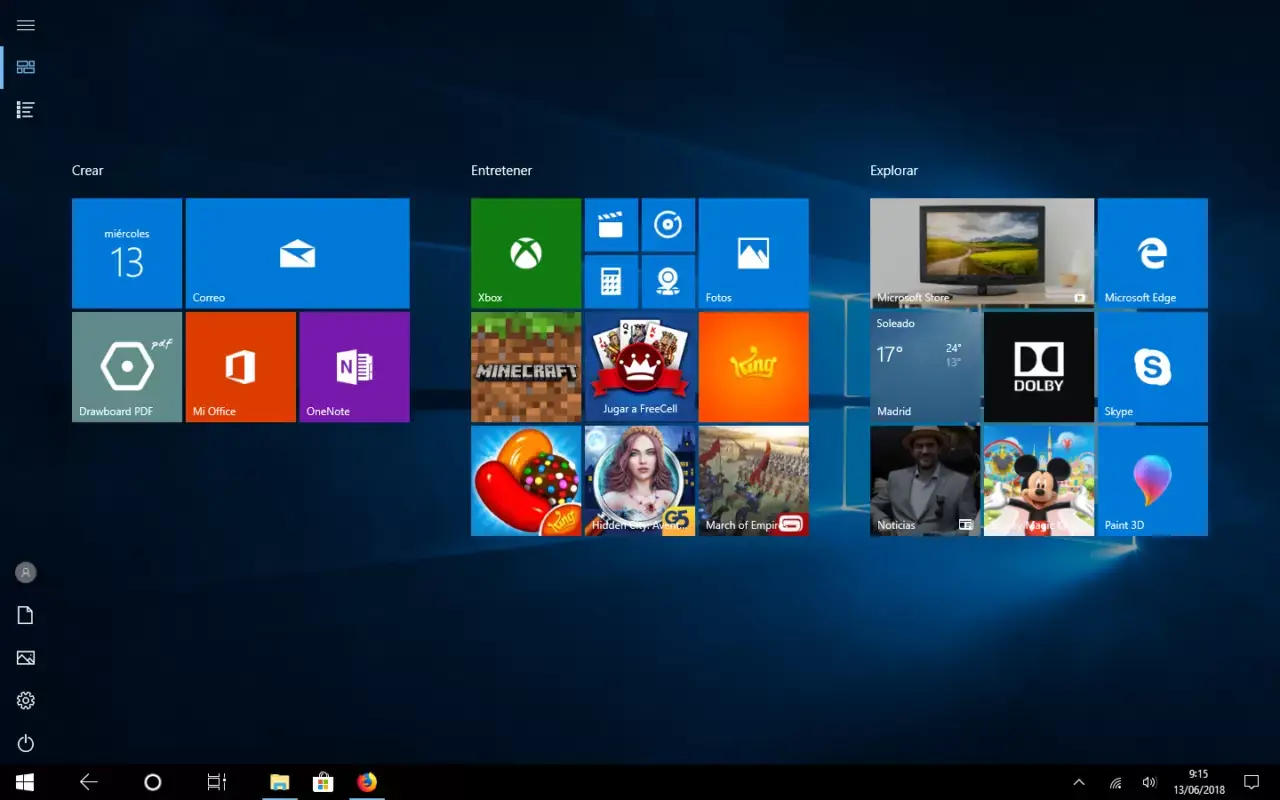Select the Explorar group heading
Screen dimensions: 1280x800
tap(894, 171)
